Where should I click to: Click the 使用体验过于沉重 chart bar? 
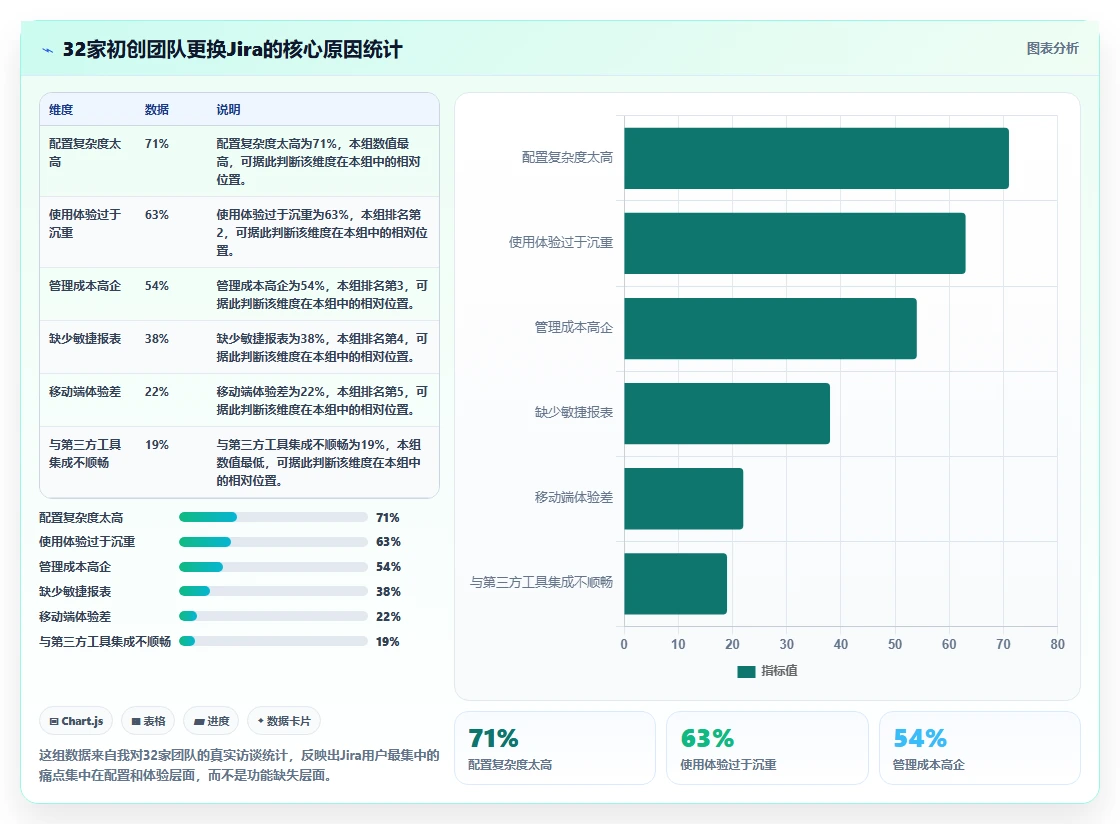795,243
